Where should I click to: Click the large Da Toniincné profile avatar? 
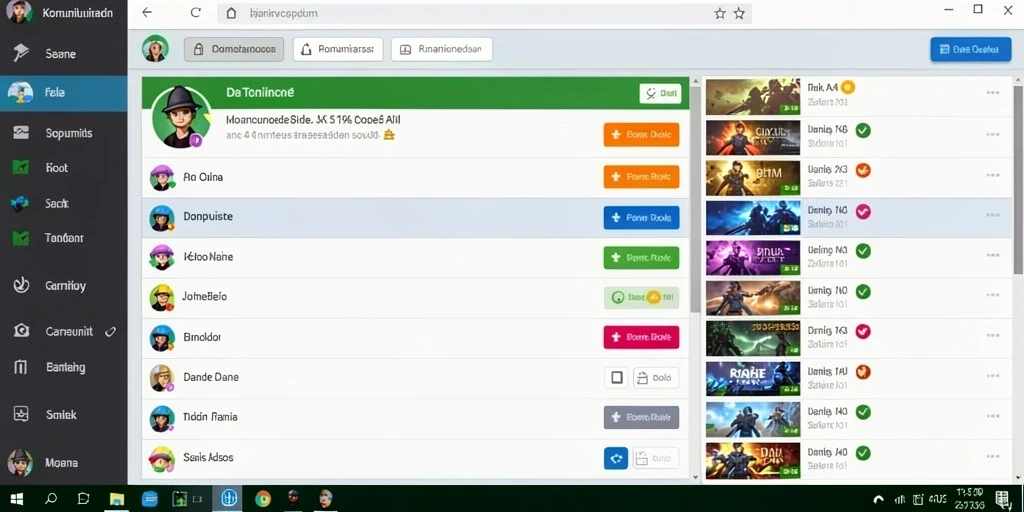coord(182,118)
